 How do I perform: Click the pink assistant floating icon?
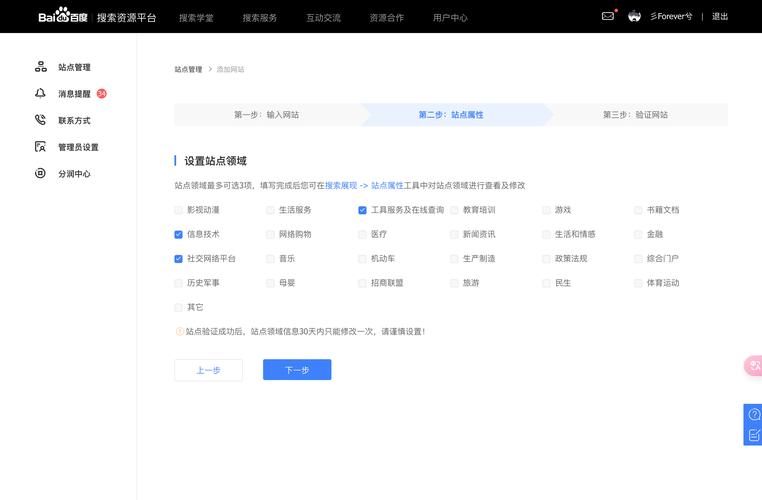point(754,366)
